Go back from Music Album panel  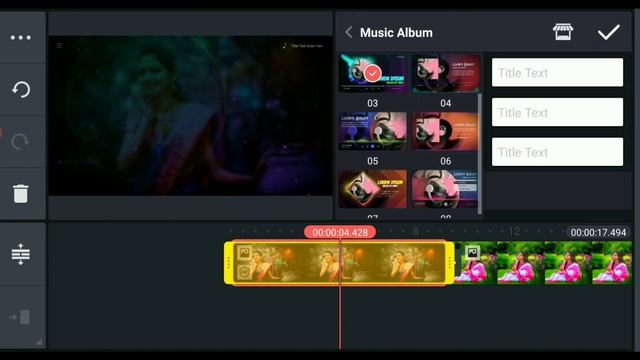click(349, 32)
